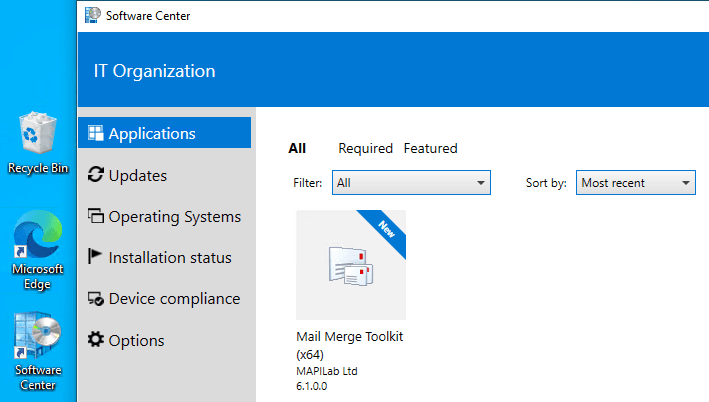Click the New ribbon badge on app tile
This screenshot has height=402, width=709.
[x=385, y=230]
